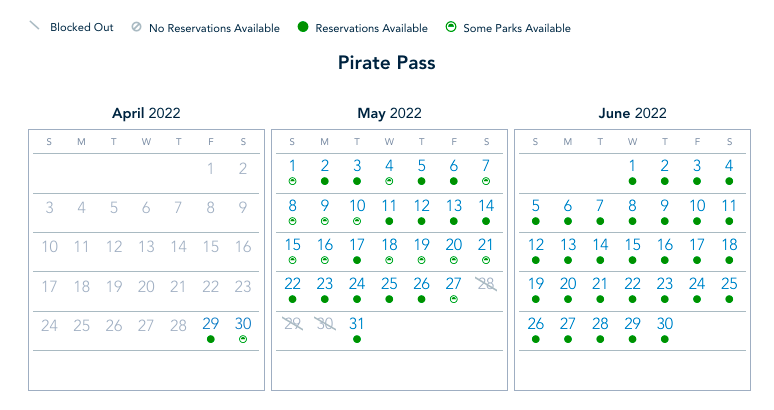
Task: Click the availability dot under April 29
Action: click(211, 339)
